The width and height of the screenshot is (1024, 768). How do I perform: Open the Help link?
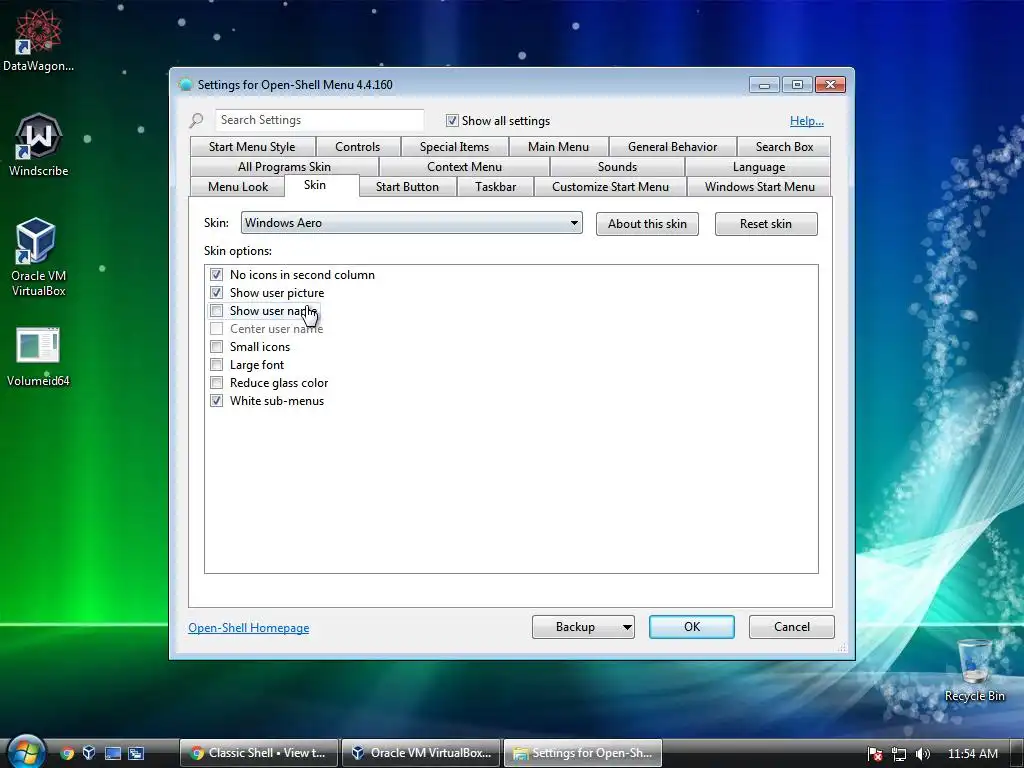click(807, 121)
